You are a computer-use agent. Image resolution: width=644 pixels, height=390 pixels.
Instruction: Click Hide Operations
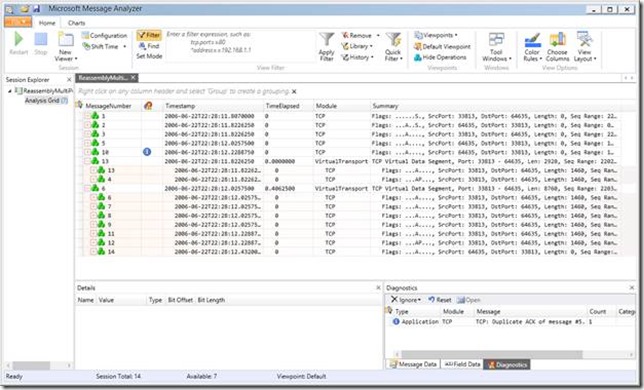point(440,57)
